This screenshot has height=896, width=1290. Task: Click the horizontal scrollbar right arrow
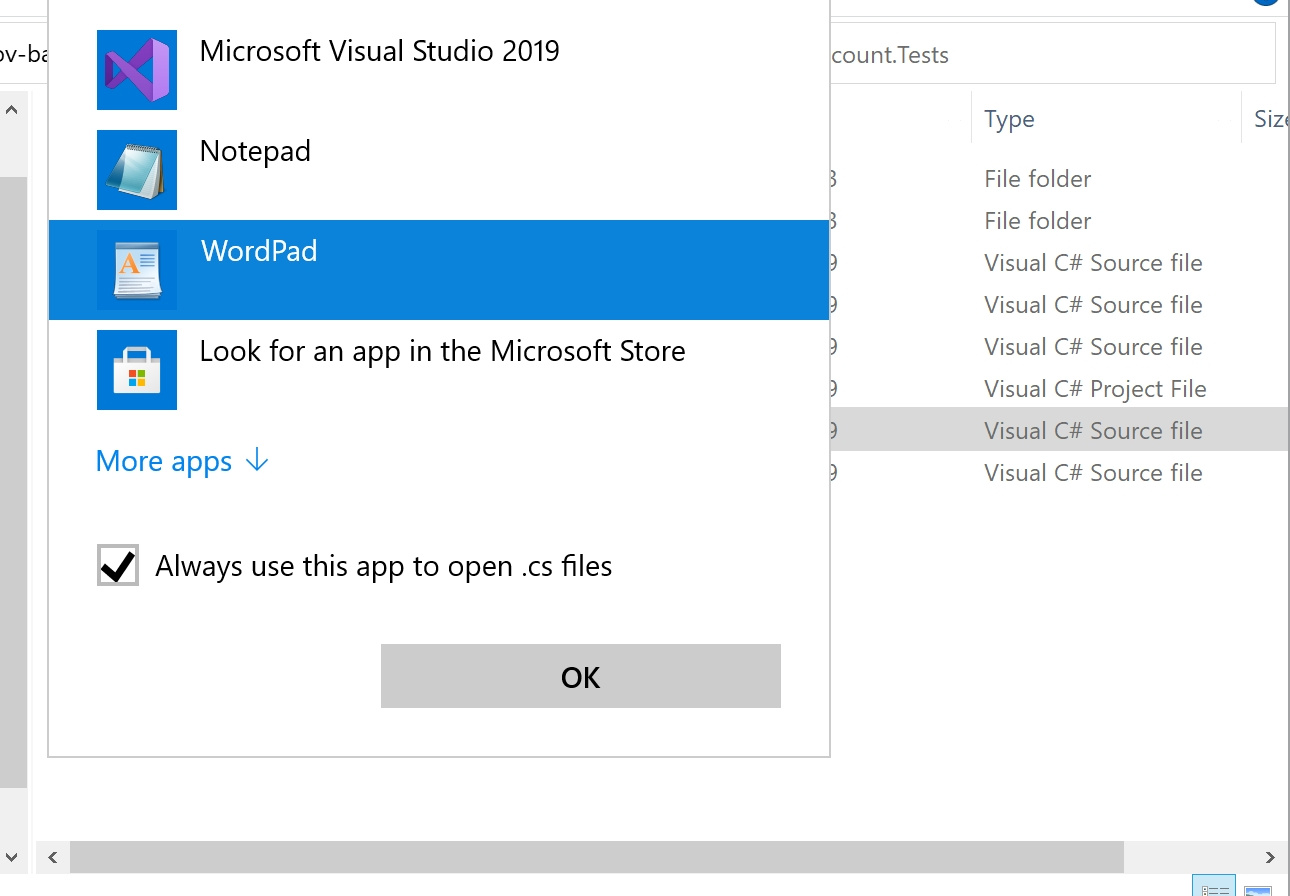click(1270, 857)
